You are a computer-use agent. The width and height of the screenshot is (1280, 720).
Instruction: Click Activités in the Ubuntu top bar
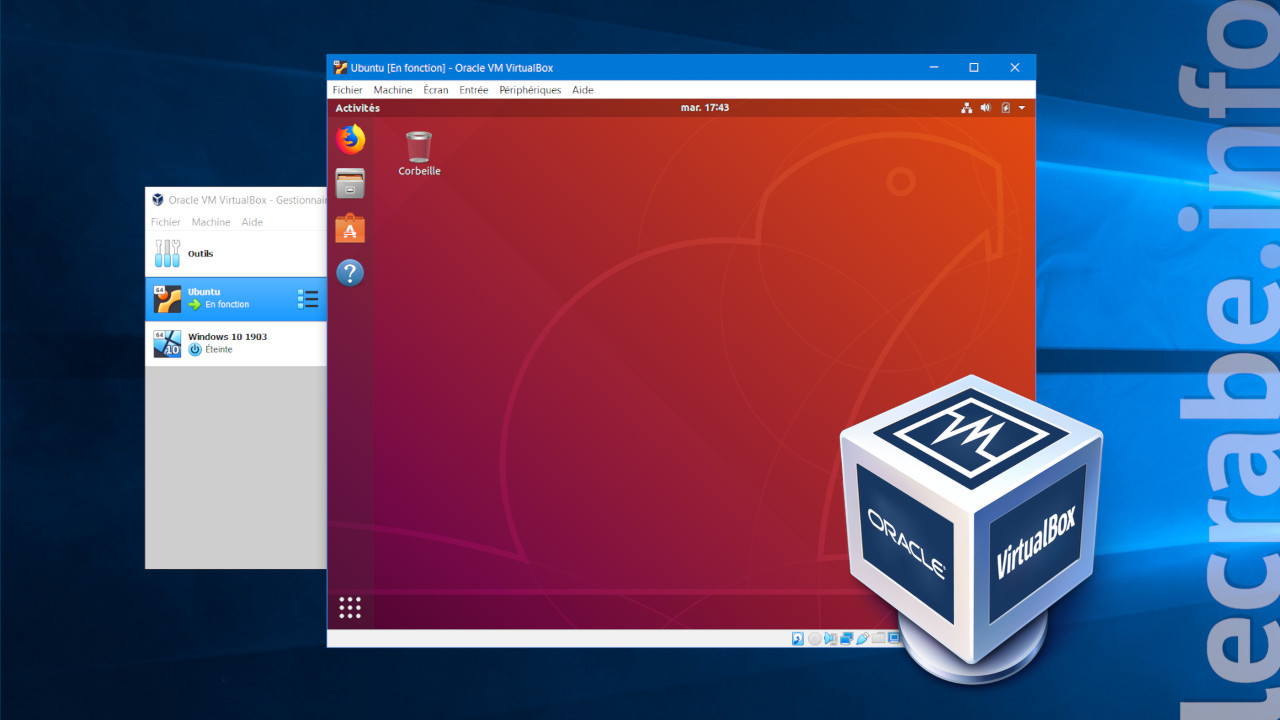coord(358,108)
